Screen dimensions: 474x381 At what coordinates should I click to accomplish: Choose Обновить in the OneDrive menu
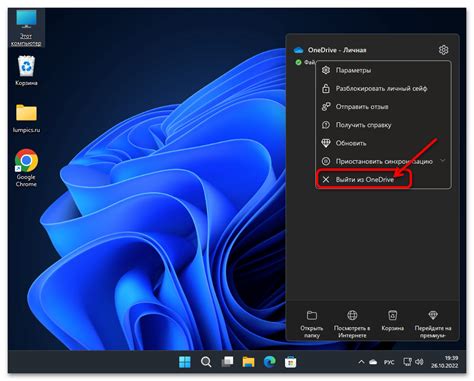tap(383, 143)
